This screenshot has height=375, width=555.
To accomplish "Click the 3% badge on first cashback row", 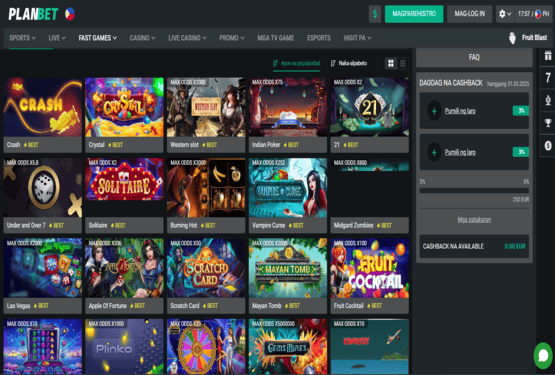I will pos(521,111).
